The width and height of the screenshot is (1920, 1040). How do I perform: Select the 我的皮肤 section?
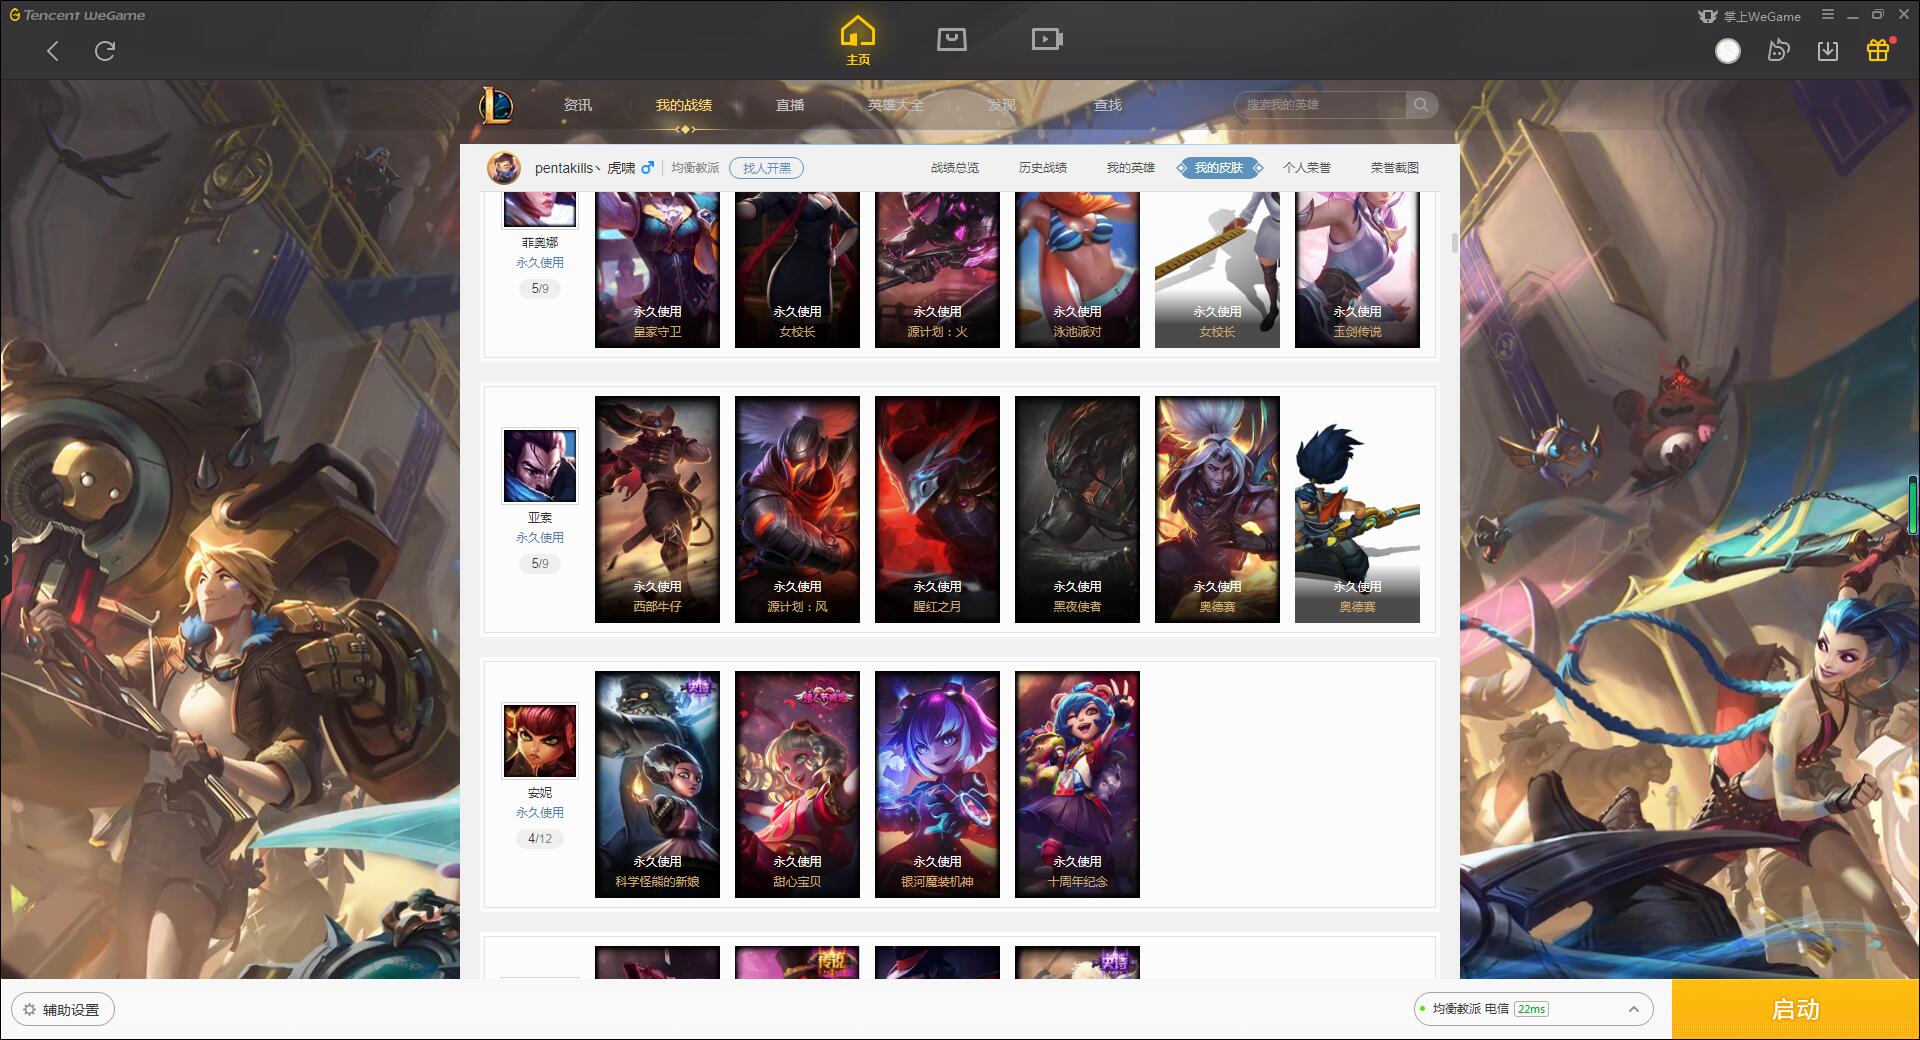pyautogui.click(x=1219, y=168)
